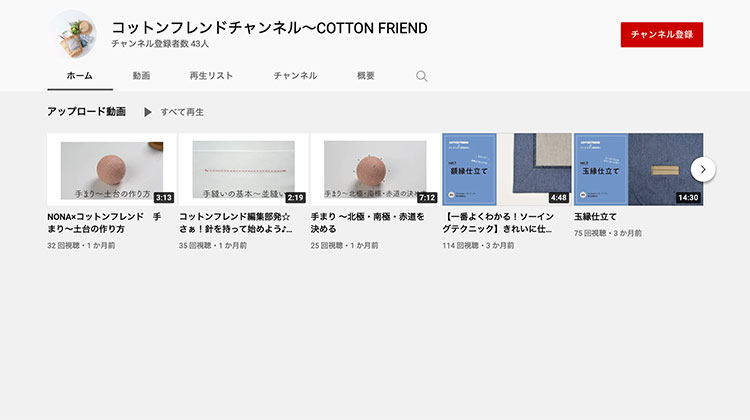The width and height of the screenshot is (750, 420).
Task: Click the text 35 回視聴・1 か月前
Action: (x=213, y=245)
